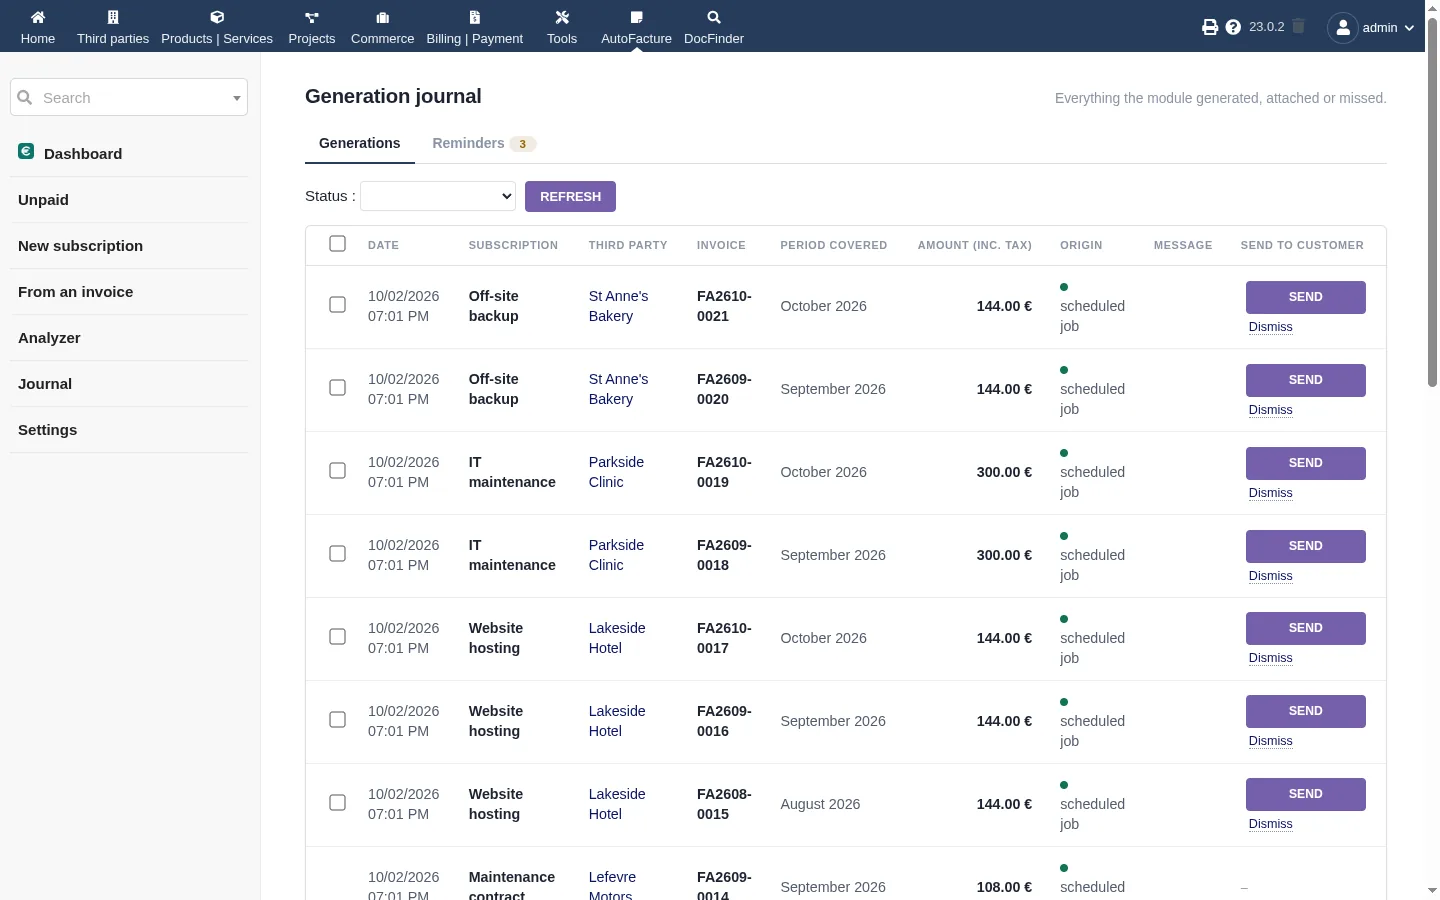
Task: Open the AutoFacture module icon
Action: coord(636,17)
